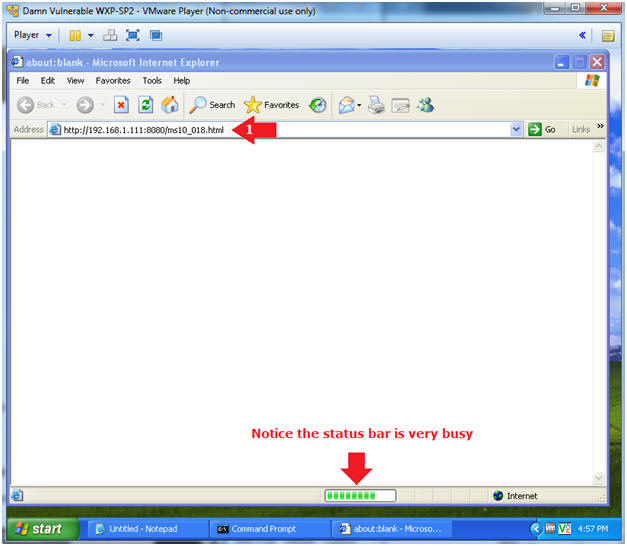Click the IE icon in the window title bar

[17, 62]
